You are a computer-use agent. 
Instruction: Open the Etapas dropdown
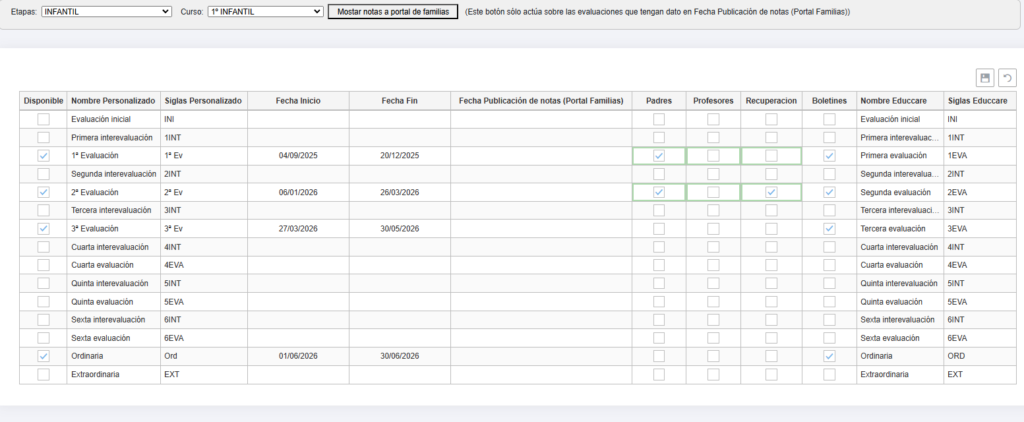pyautogui.click(x=107, y=11)
